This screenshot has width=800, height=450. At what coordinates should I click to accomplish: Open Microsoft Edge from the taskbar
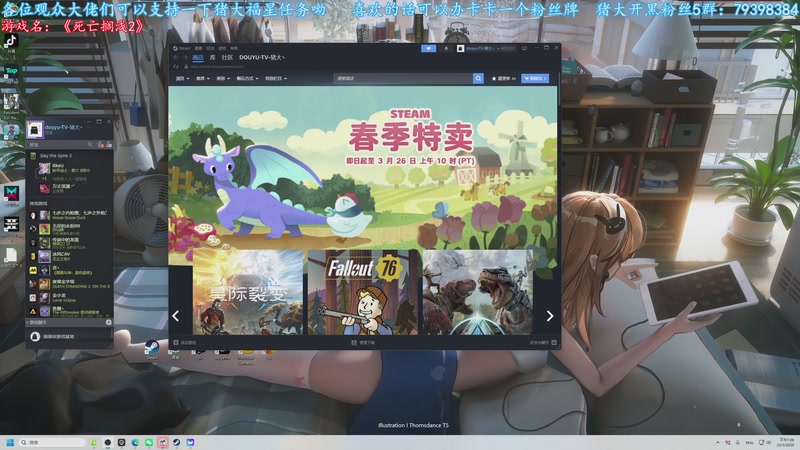tap(135, 442)
